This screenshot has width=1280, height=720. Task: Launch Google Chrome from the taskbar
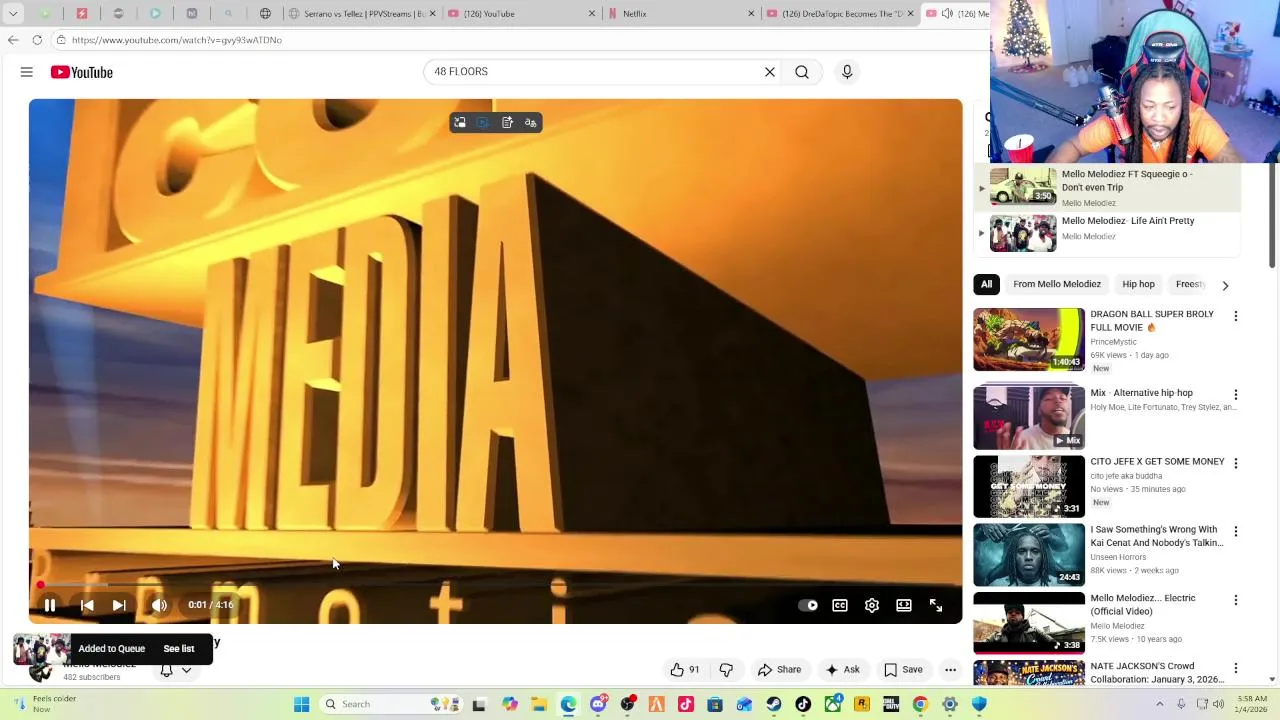(920, 704)
